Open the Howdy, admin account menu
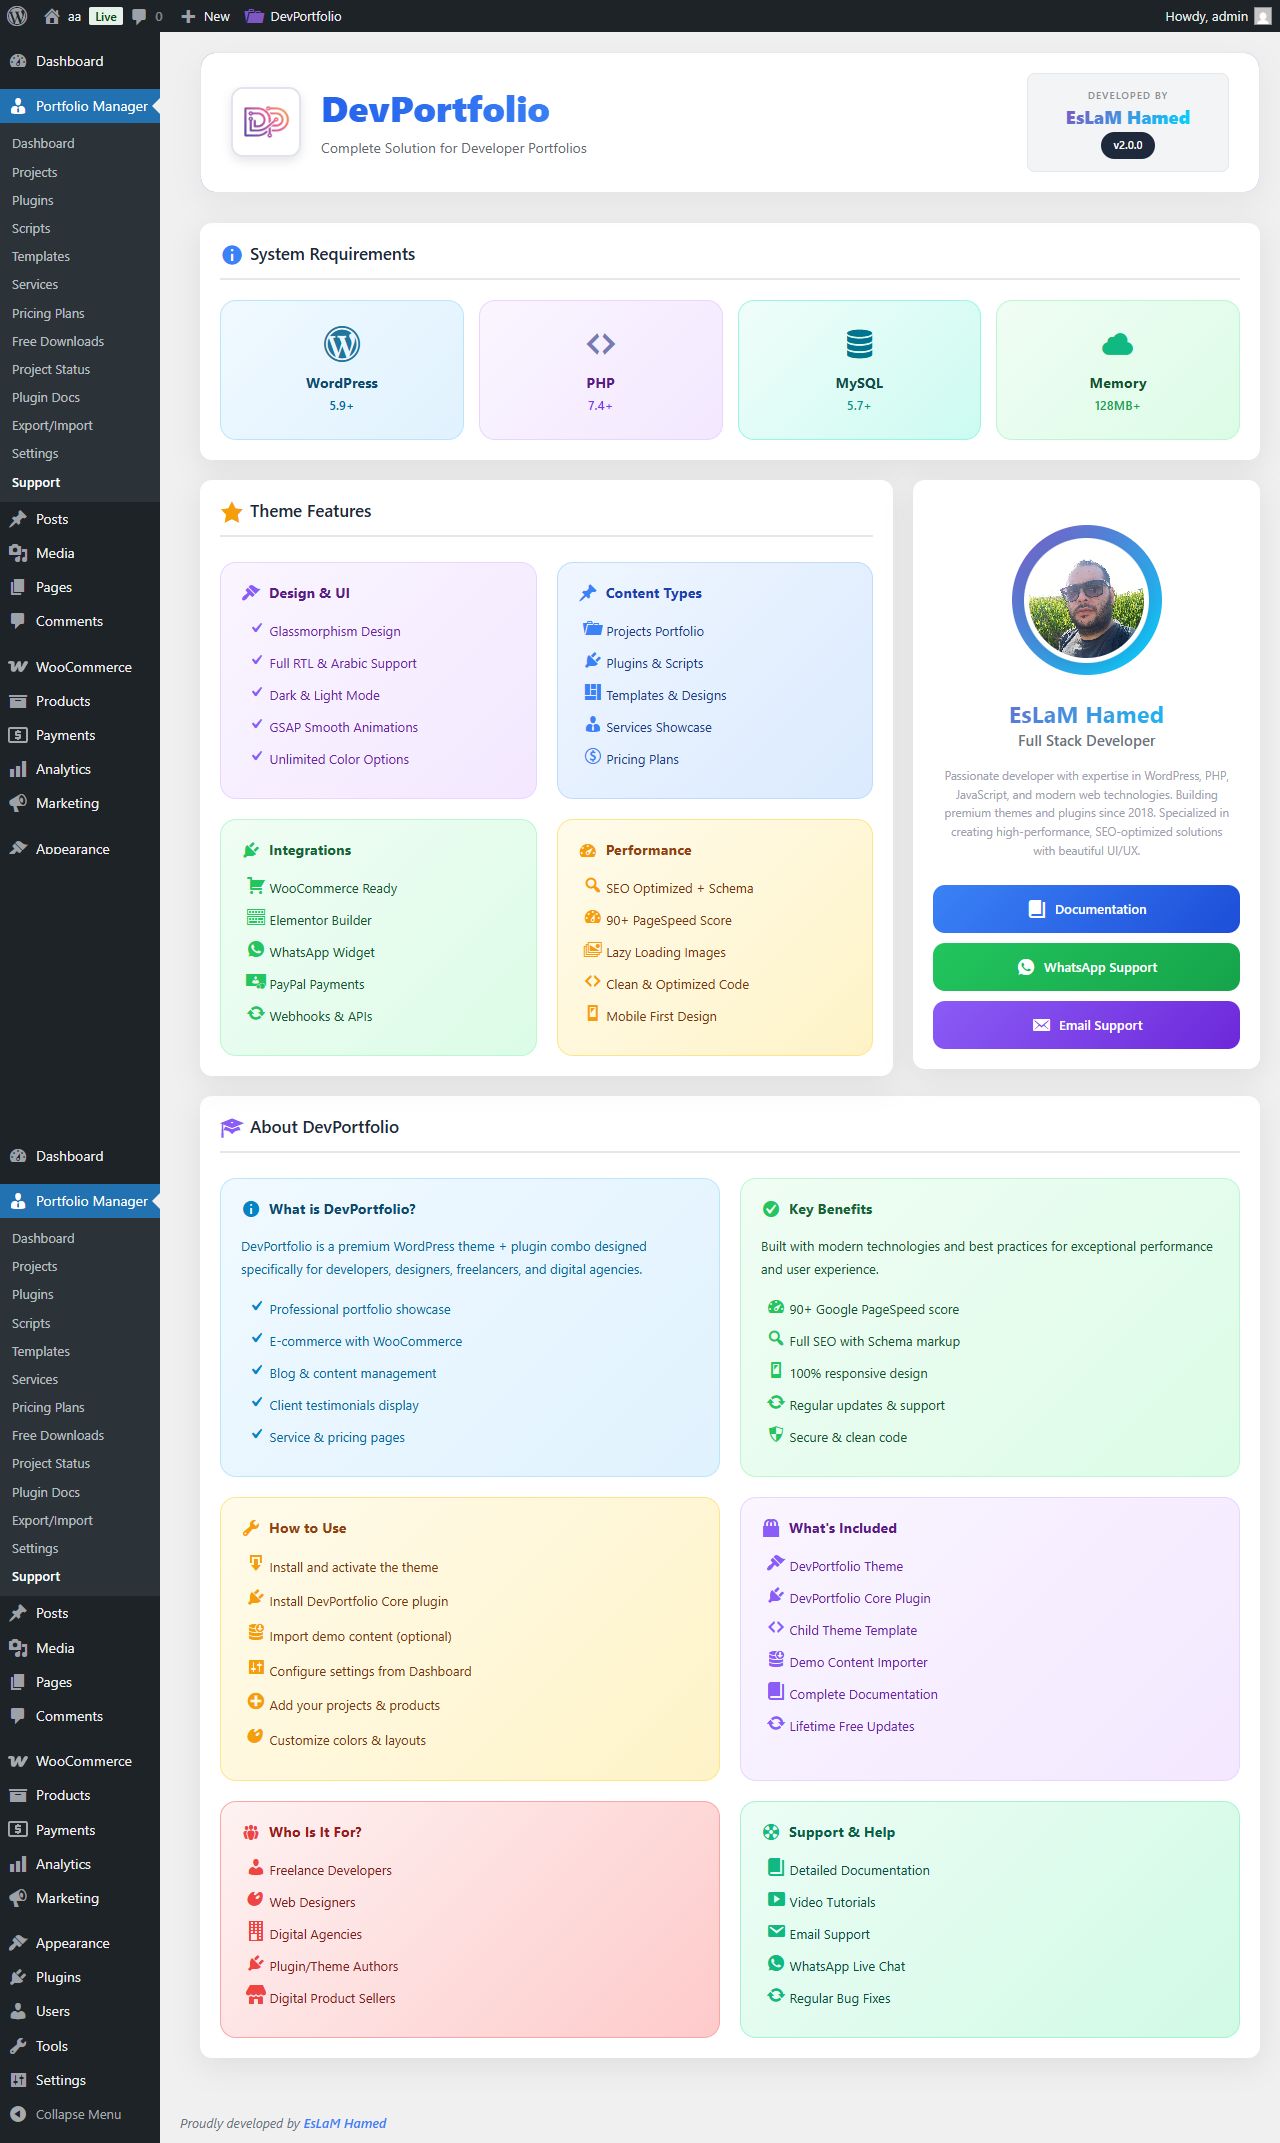 (x=1217, y=16)
